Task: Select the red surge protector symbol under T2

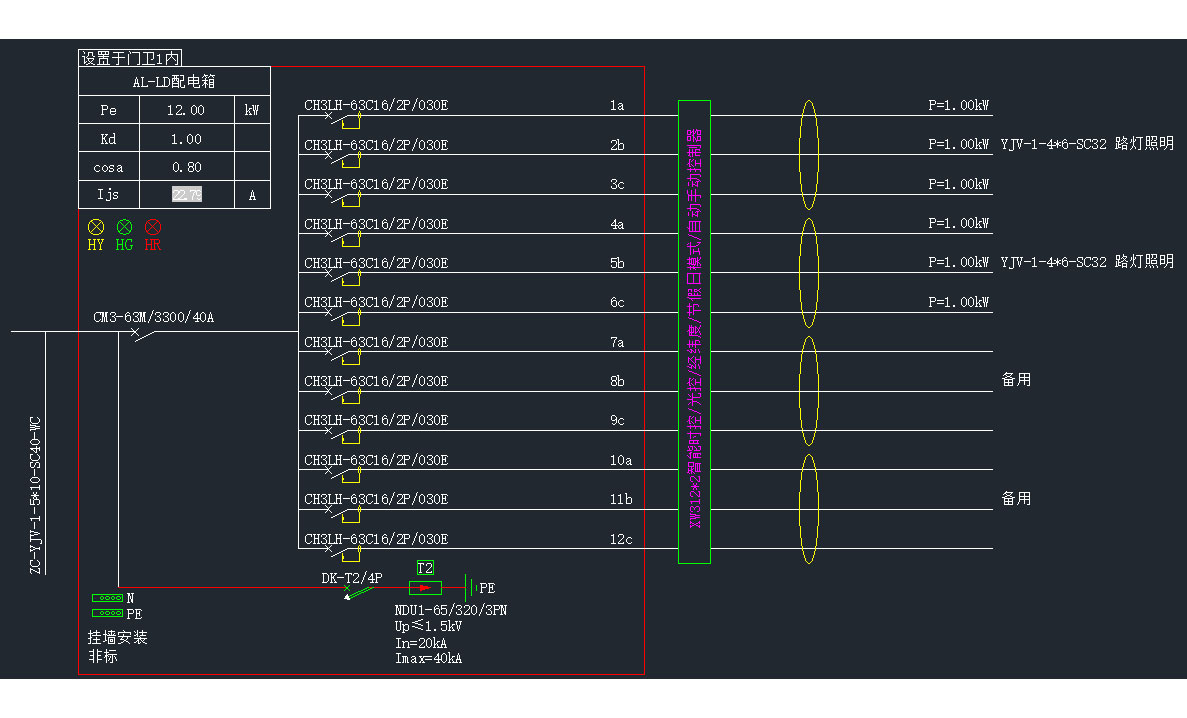Action: [x=425, y=587]
